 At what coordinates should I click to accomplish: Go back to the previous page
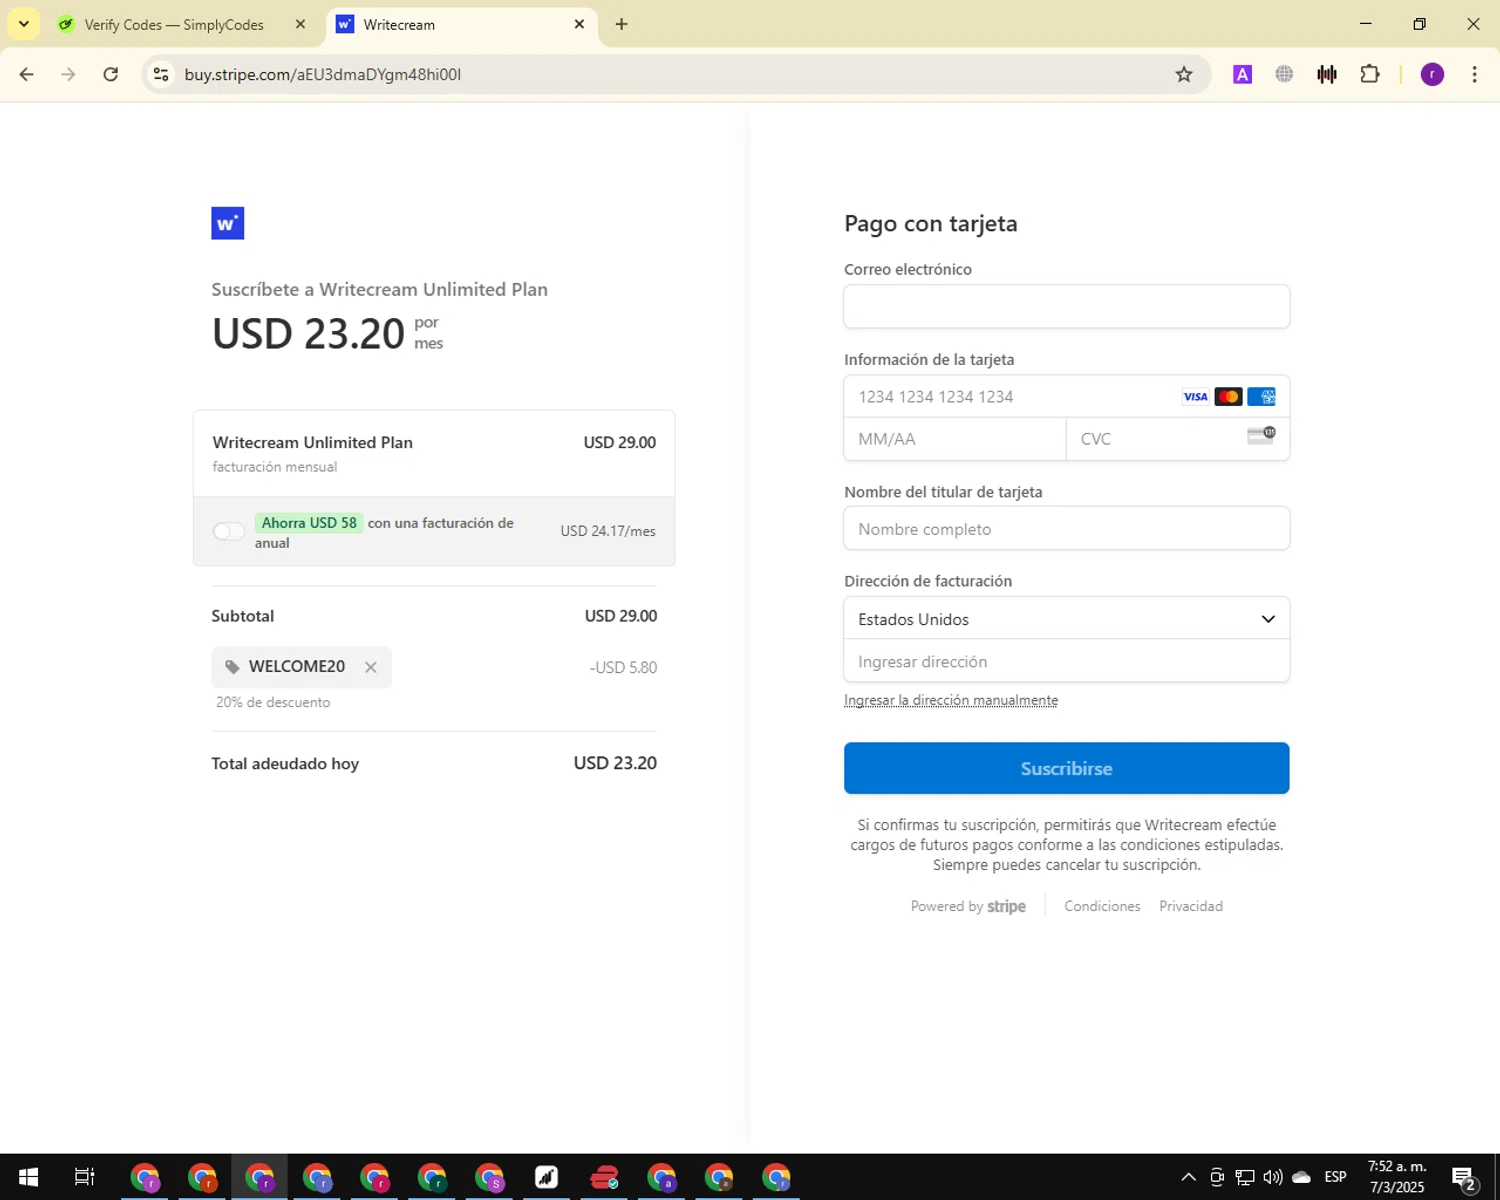27,74
